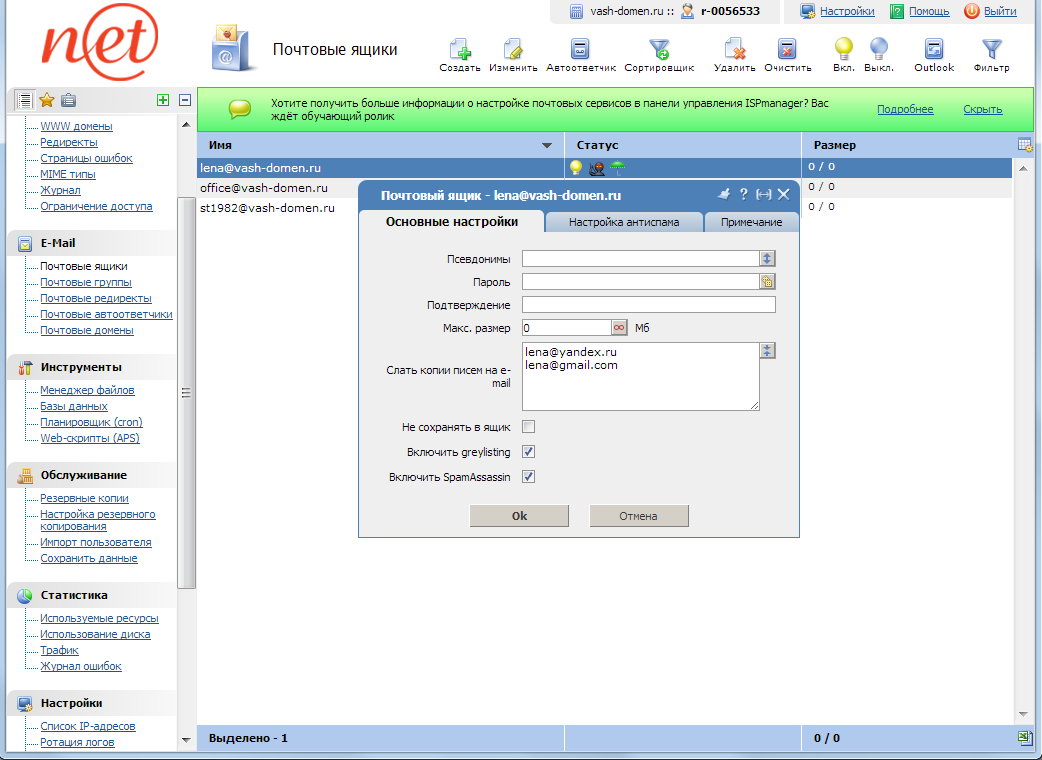
Task: Click the Создать (Create) toolbar icon
Action: click(x=459, y=50)
